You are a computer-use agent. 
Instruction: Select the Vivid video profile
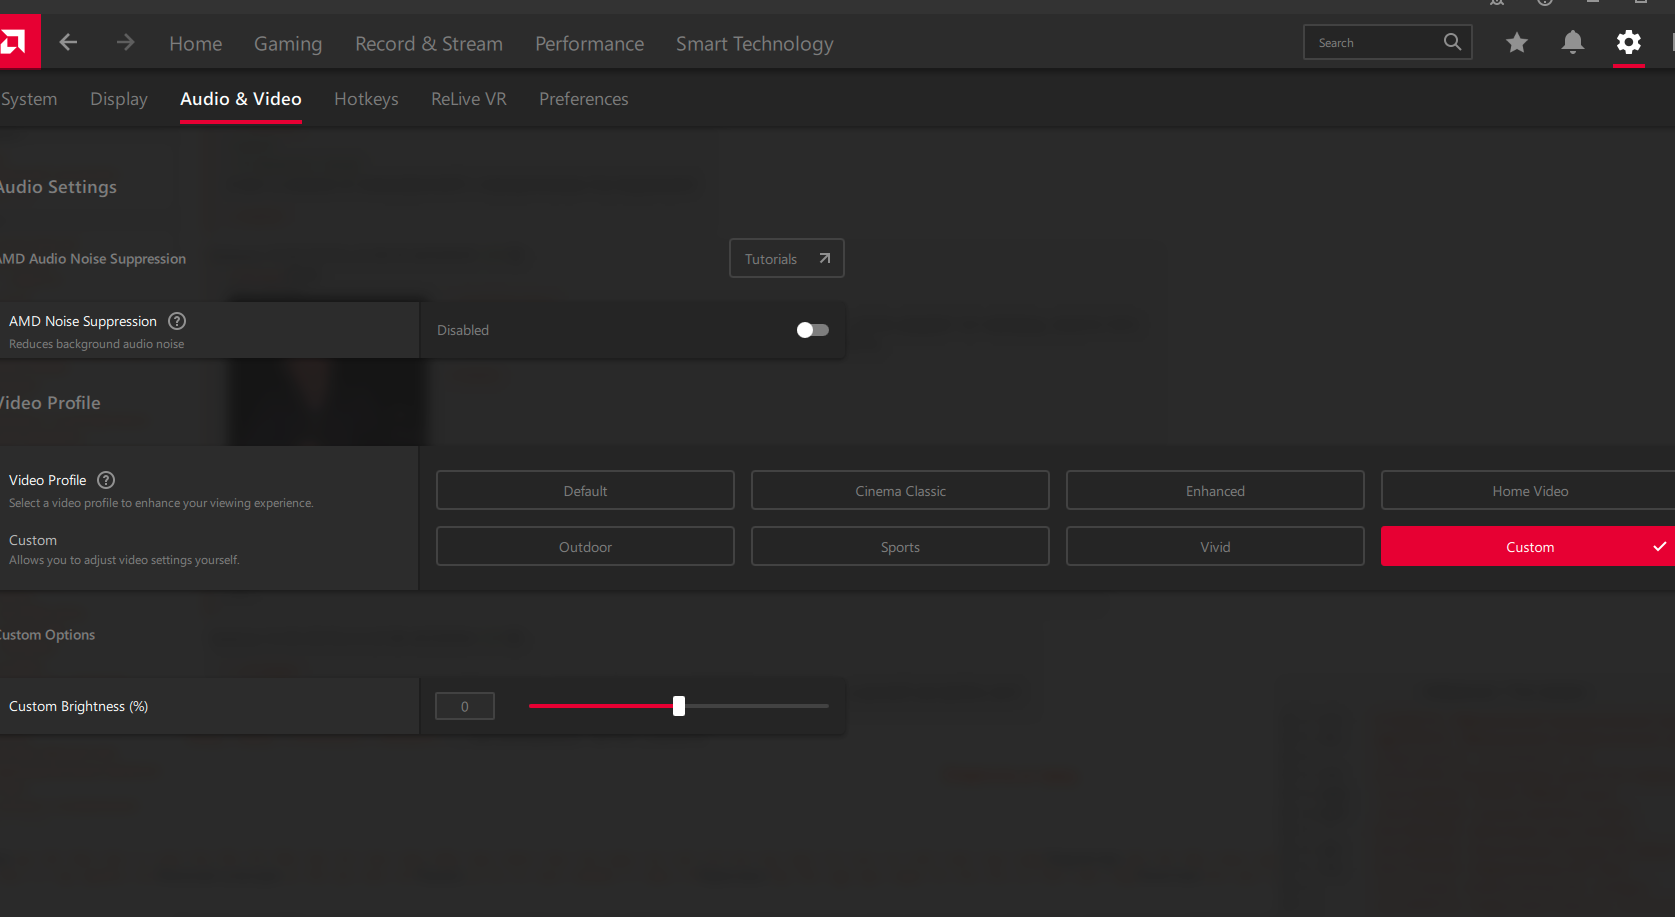point(1215,547)
